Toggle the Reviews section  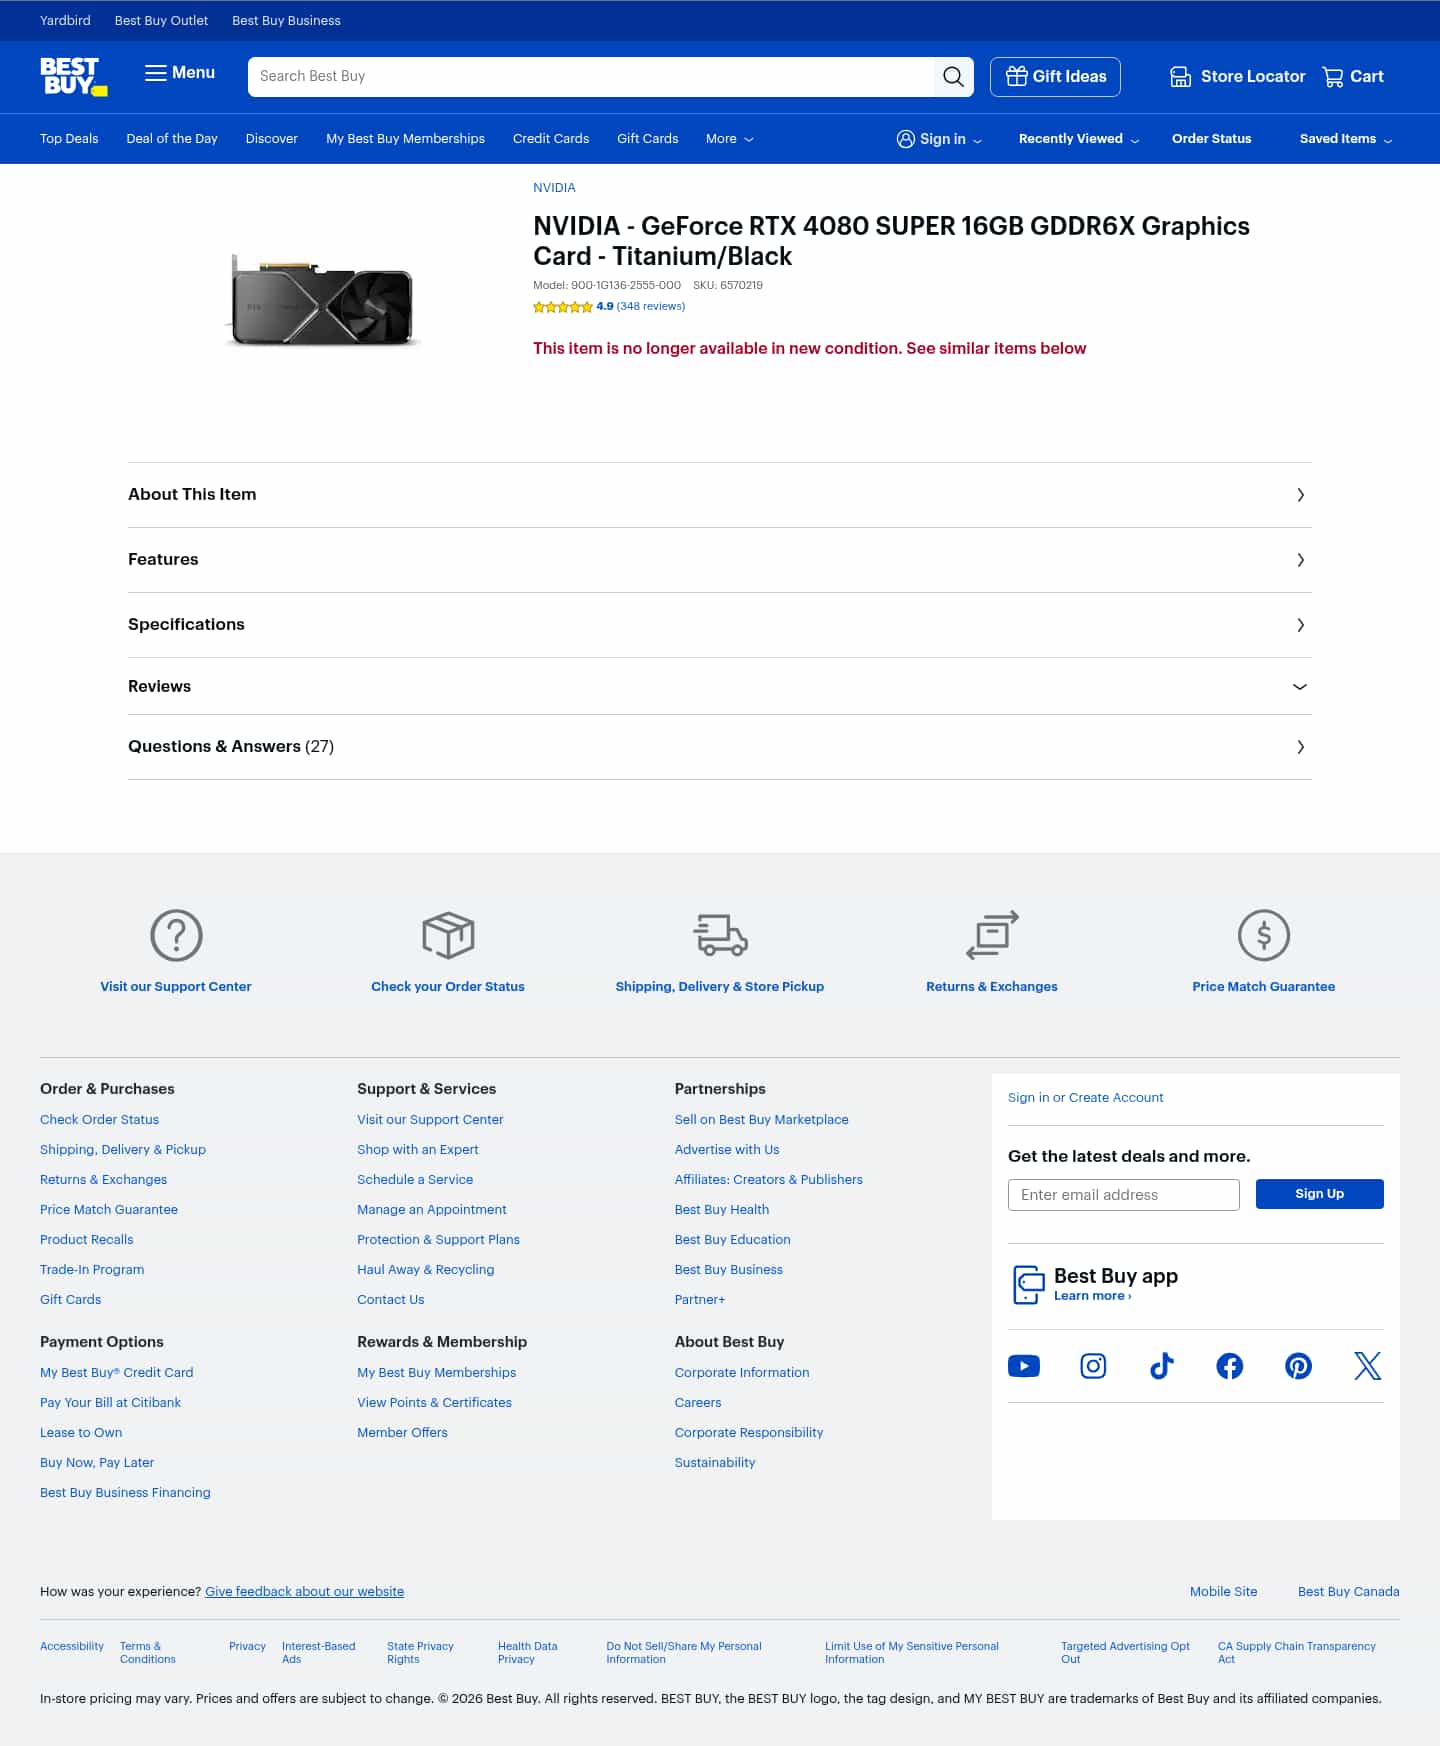pos(720,686)
